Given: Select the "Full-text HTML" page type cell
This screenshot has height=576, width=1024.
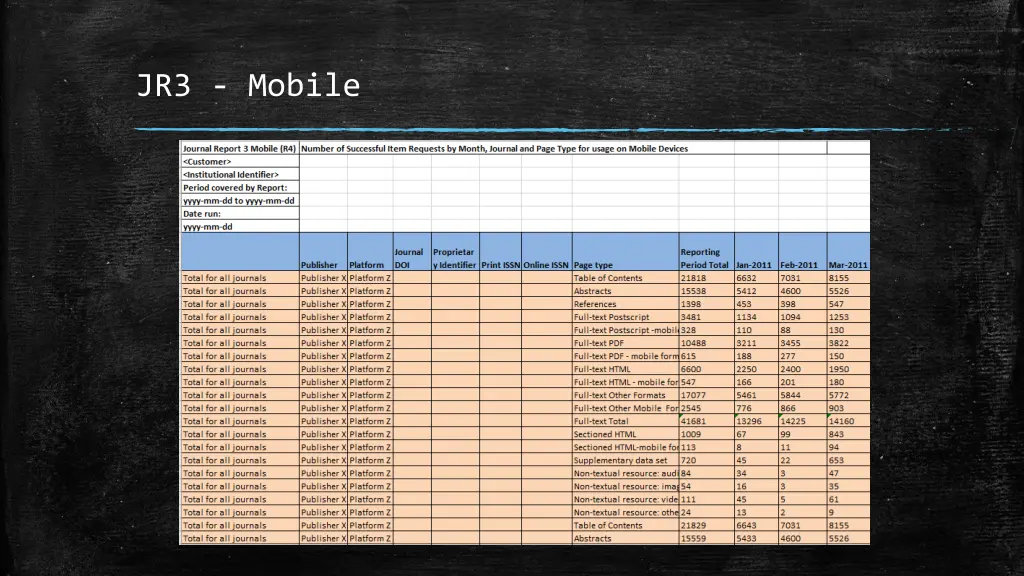Looking at the screenshot, I should (x=625, y=369).
